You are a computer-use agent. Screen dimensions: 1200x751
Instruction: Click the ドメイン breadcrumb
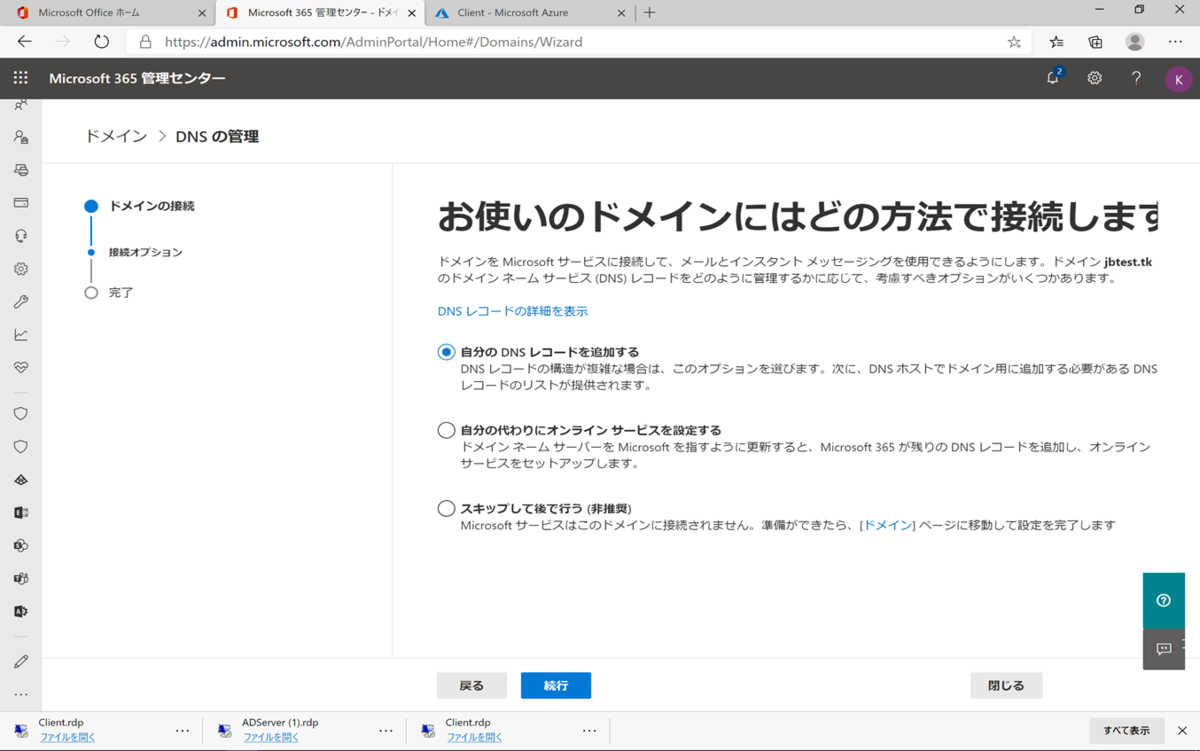116,136
